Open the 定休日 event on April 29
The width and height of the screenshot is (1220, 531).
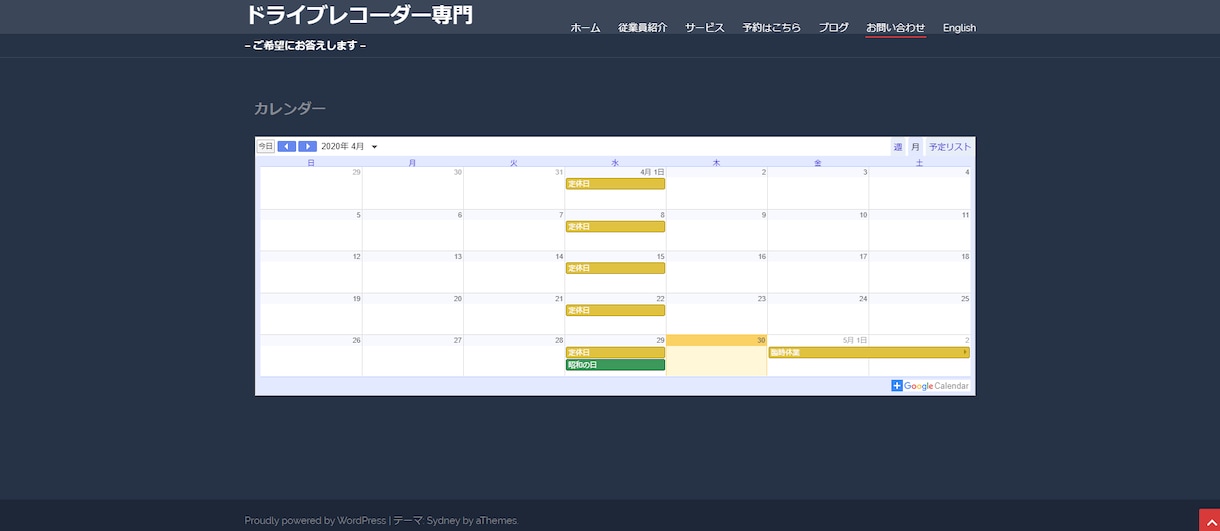pyautogui.click(x=615, y=352)
